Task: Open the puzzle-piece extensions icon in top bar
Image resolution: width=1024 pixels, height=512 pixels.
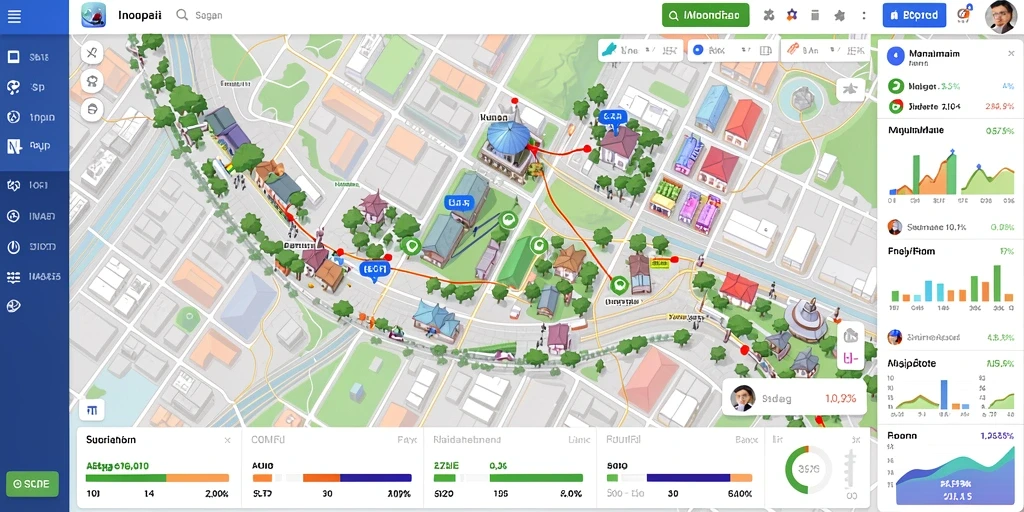Action: point(769,15)
